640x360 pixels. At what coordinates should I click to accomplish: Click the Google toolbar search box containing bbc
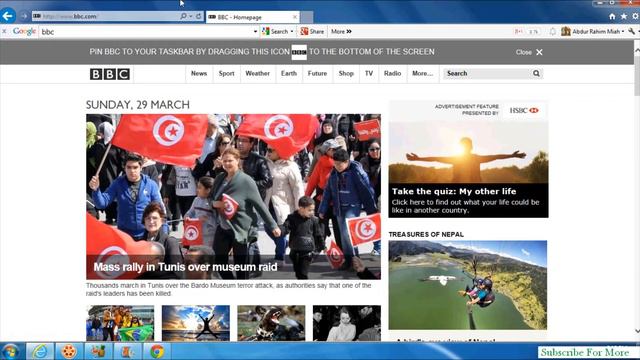pyautogui.click(x=146, y=31)
